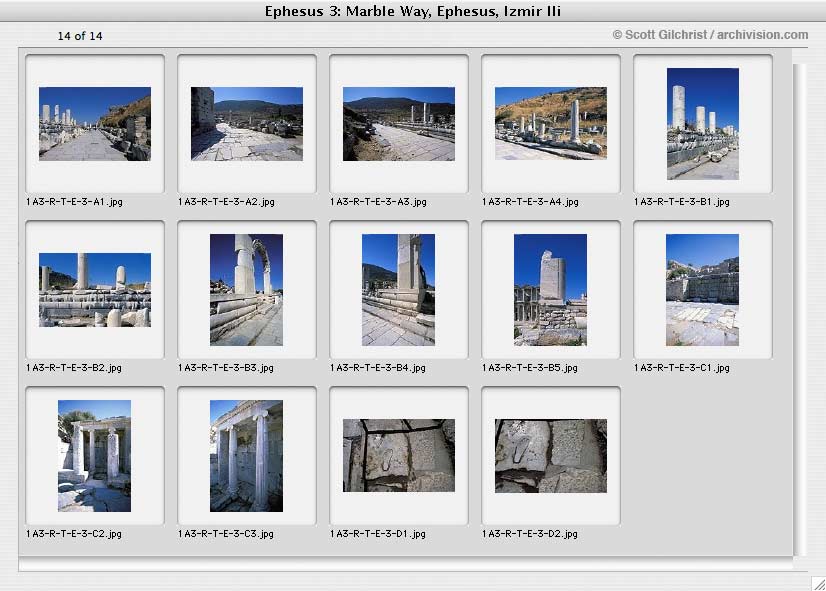Viewport: 826px width, 591px height.
Task: Select thumbnail 1A3-R-T-E-3-D1.jpg footprint carving
Action: (x=399, y=456)
